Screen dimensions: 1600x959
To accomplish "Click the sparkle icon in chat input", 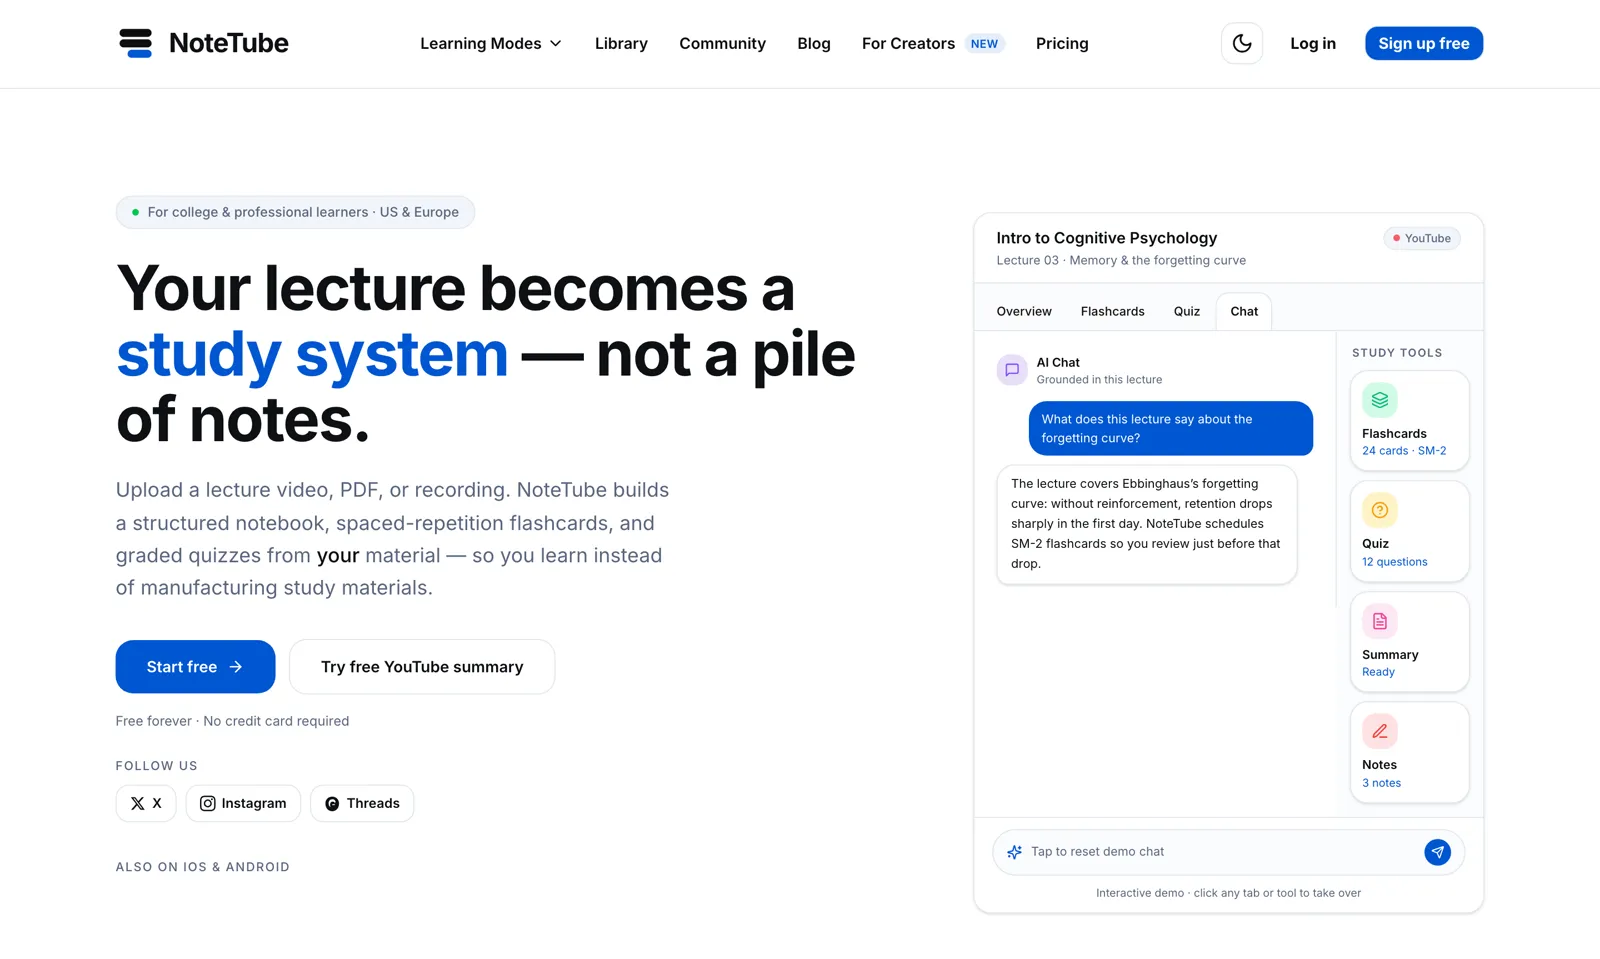I will click(x=1014, y=852).
